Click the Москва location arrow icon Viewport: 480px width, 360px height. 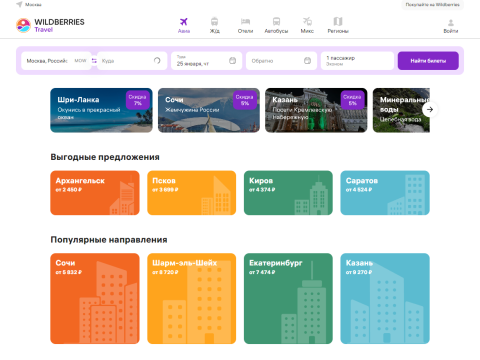19,4
